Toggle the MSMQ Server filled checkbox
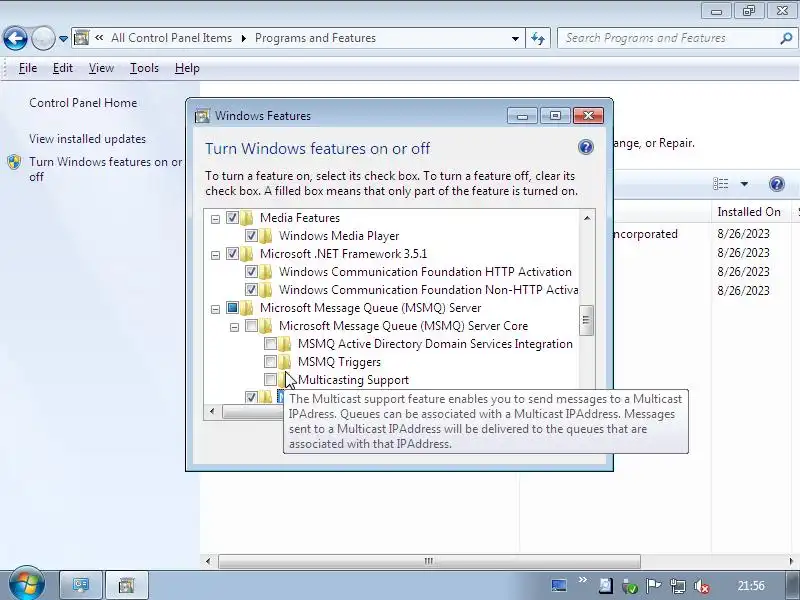This screenshot has height=600, width=800. pyautogui.click(x=232, y=308)
